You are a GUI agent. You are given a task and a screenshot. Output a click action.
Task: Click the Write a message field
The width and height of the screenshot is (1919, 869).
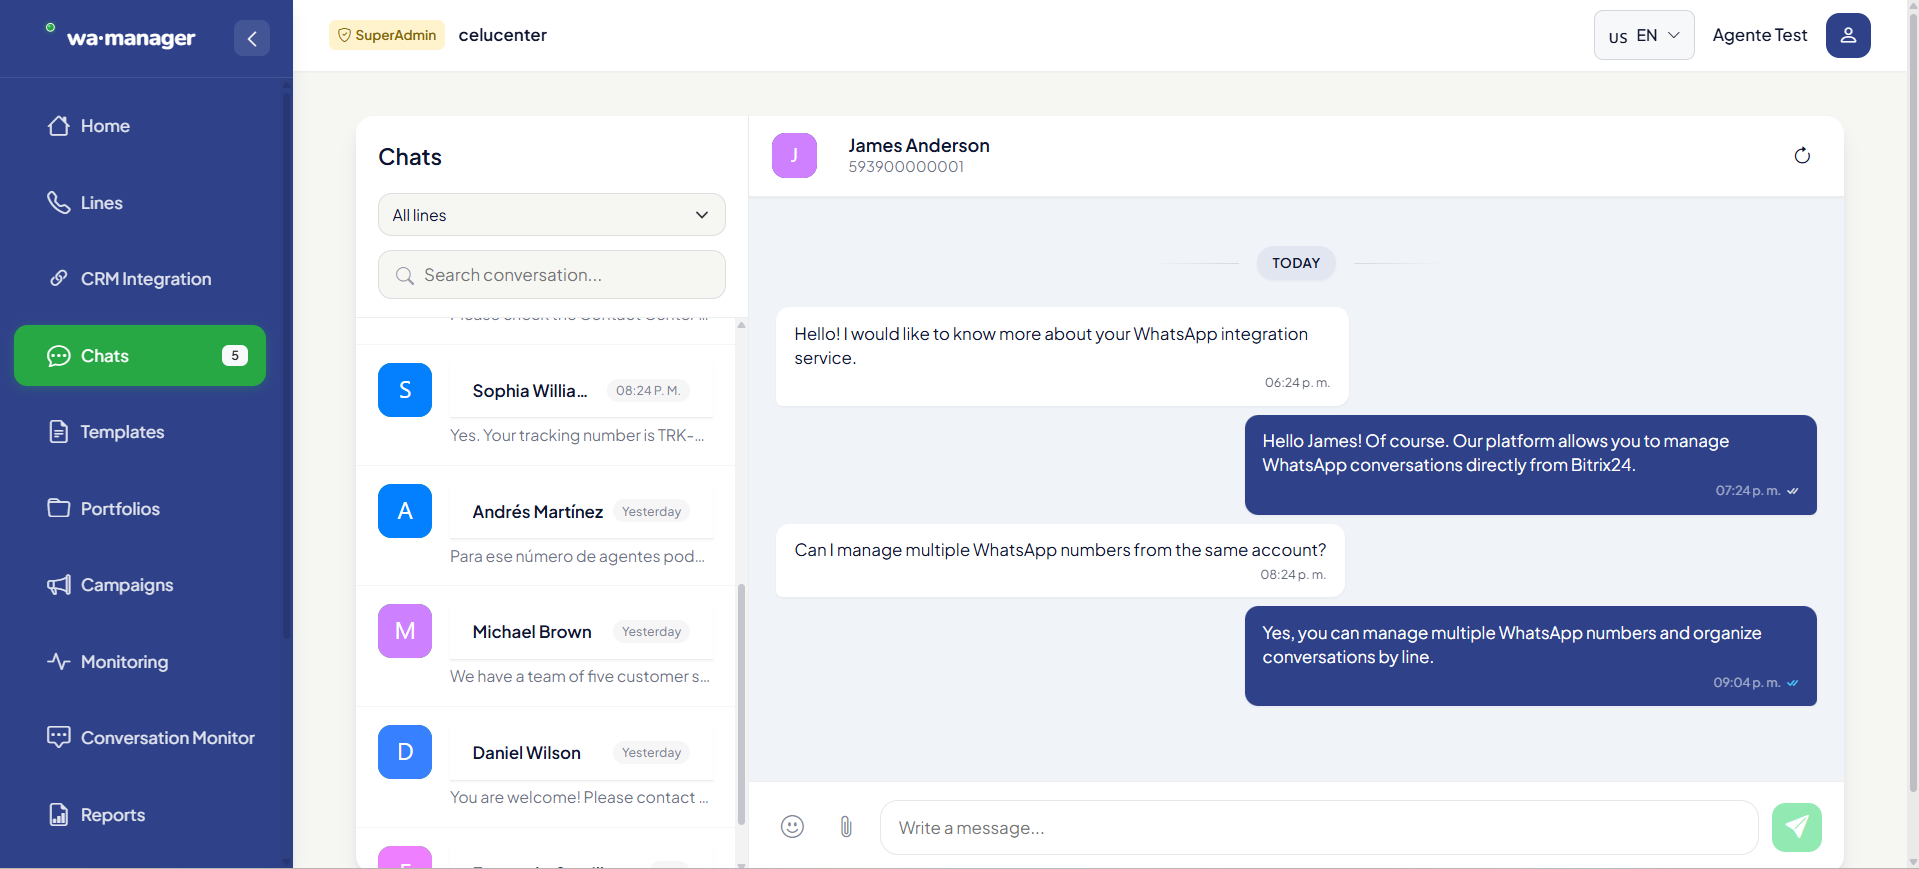[1319, 828]
